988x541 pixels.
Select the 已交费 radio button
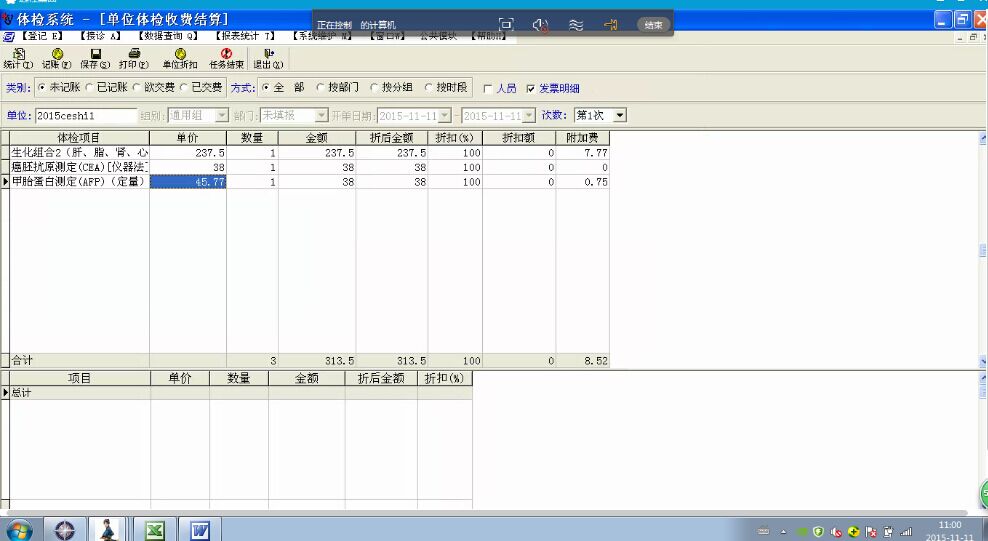183,88
